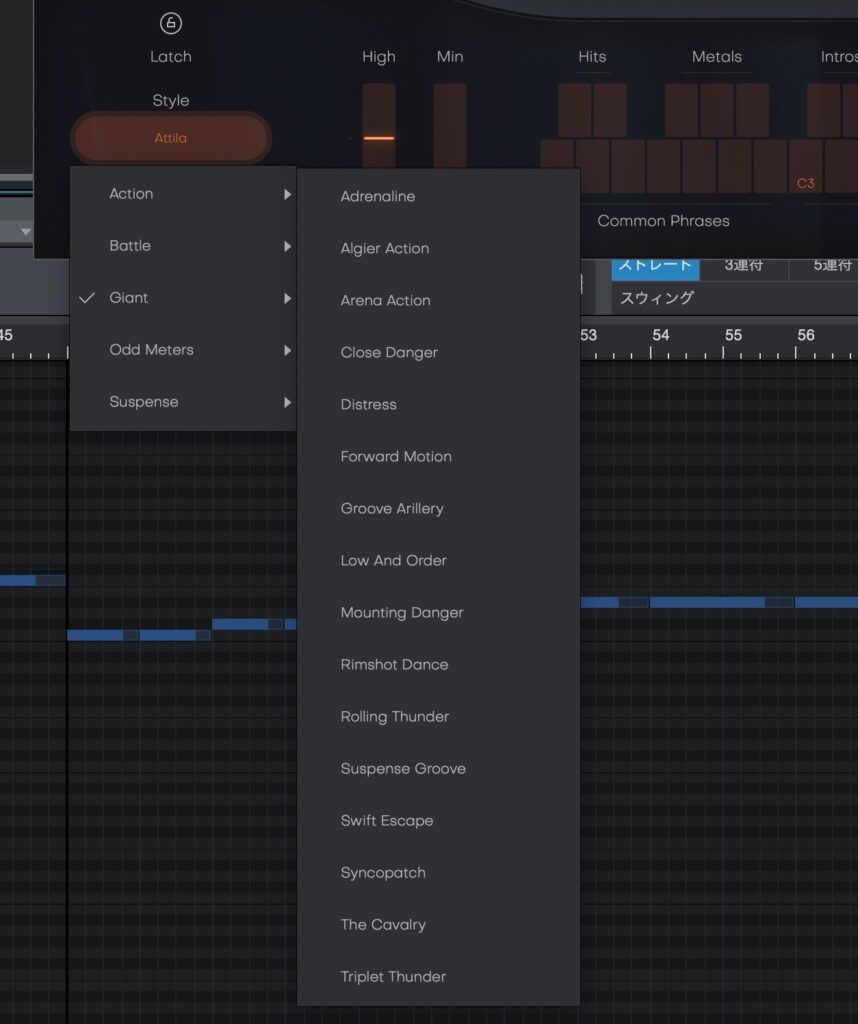858x1024 pixels.
Task: Trigger the C3 key pad
Action: [805, 167]
